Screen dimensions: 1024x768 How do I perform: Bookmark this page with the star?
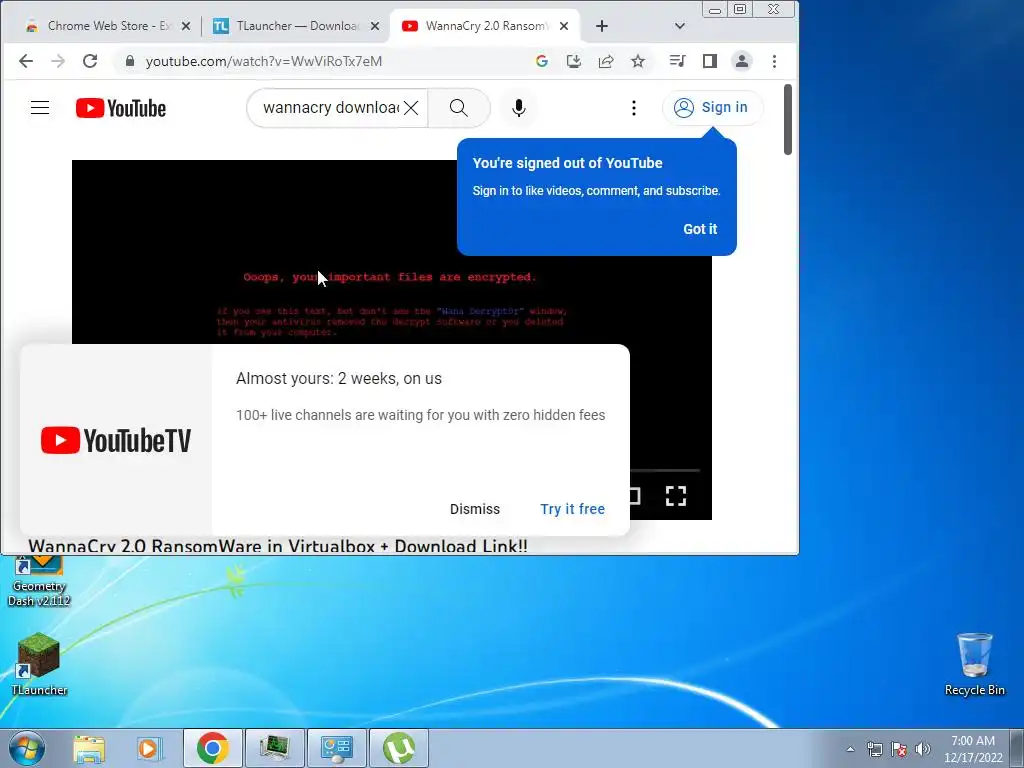pyautogui.click(x=638, y=61)
